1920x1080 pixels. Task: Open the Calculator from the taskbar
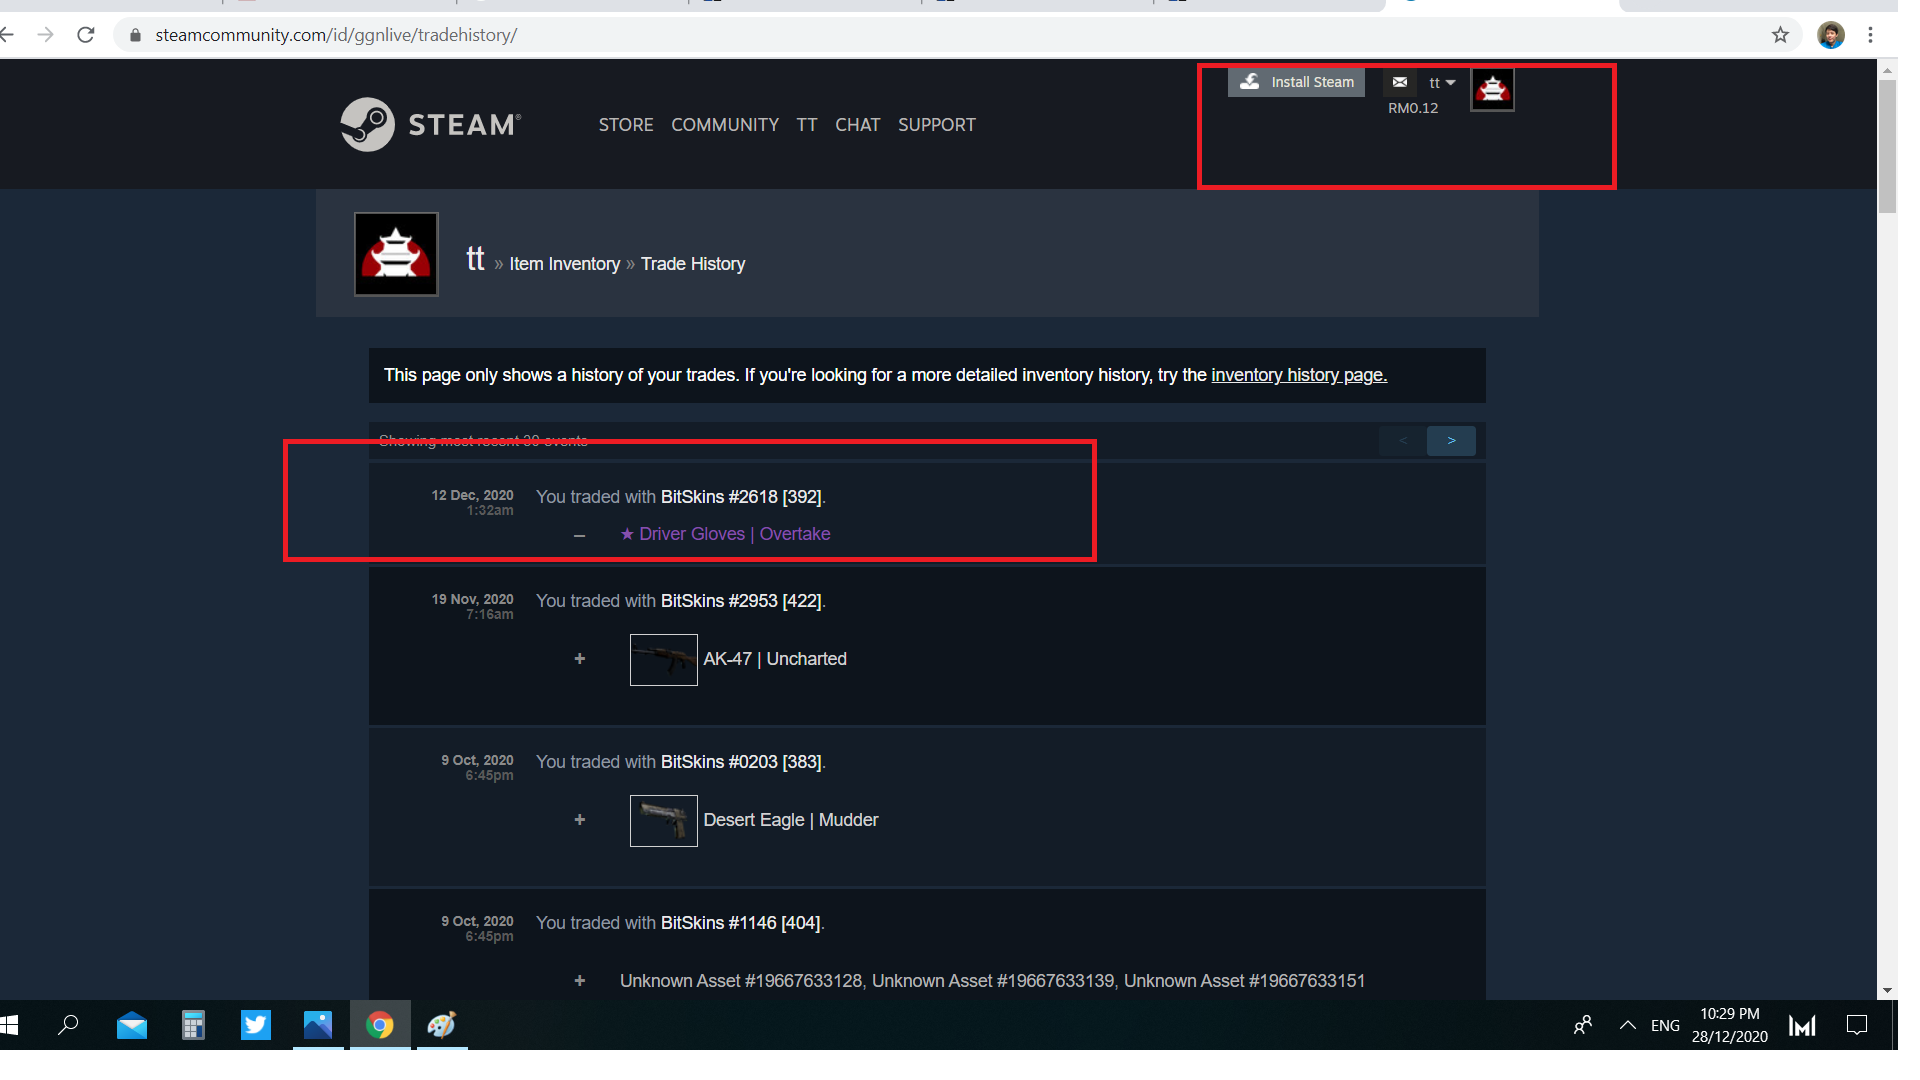coord(194,1025)
